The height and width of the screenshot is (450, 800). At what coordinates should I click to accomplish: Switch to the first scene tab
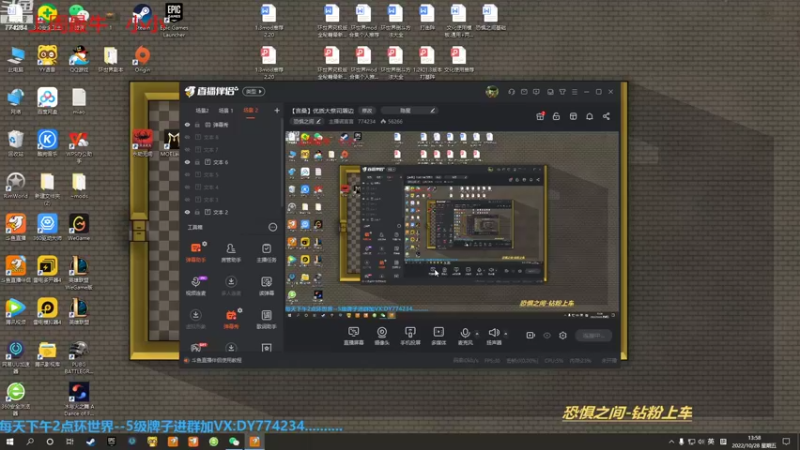(x=202, y=111)
